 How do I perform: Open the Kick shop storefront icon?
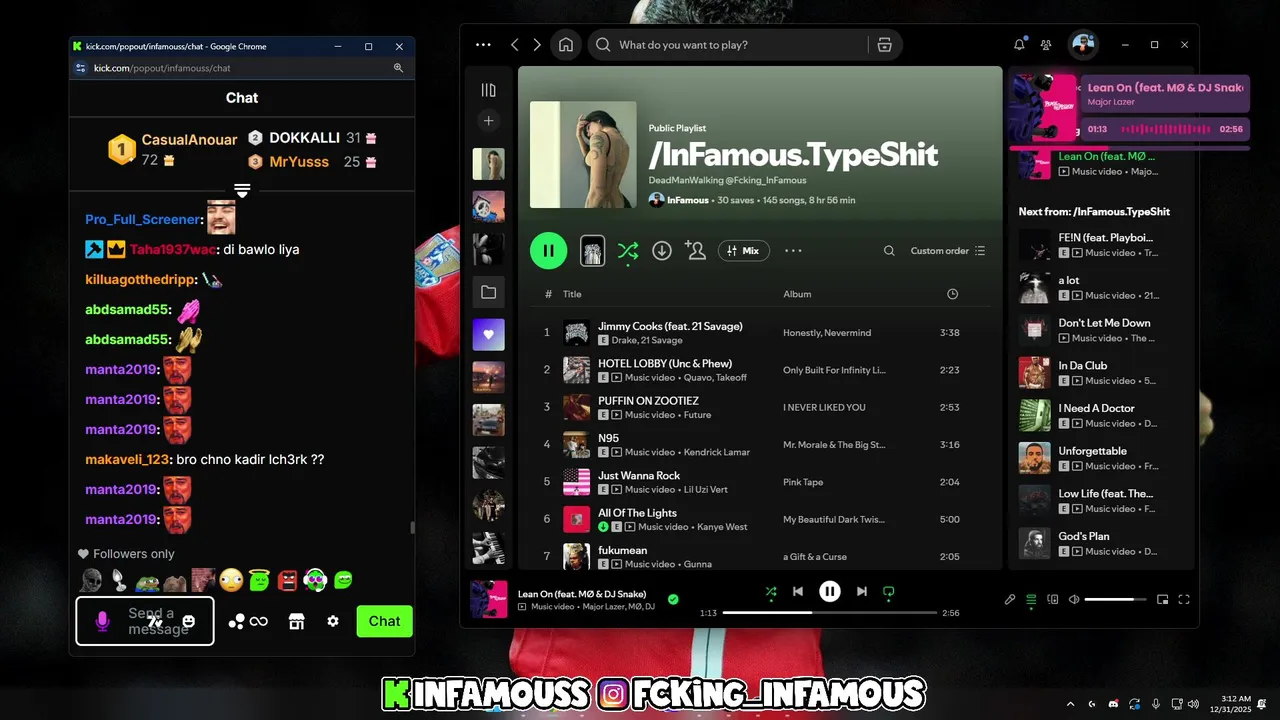296,621
